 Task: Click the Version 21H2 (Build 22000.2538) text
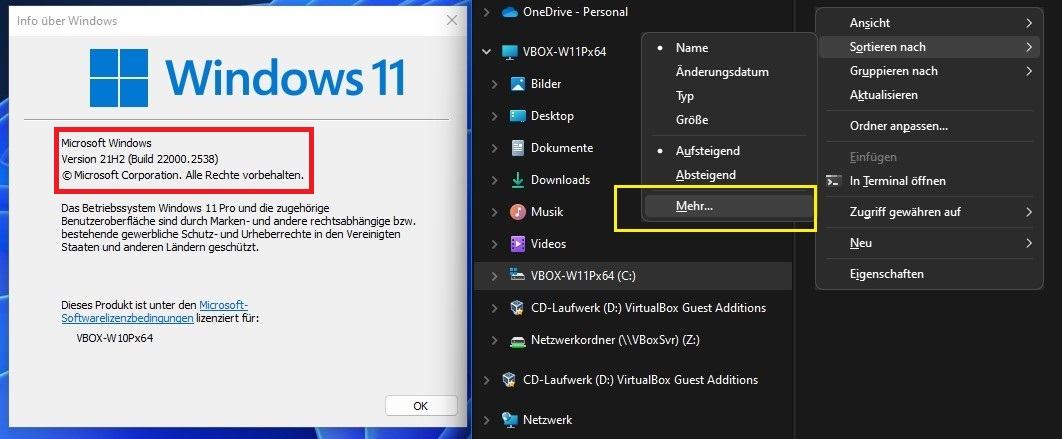click(140, 159)
